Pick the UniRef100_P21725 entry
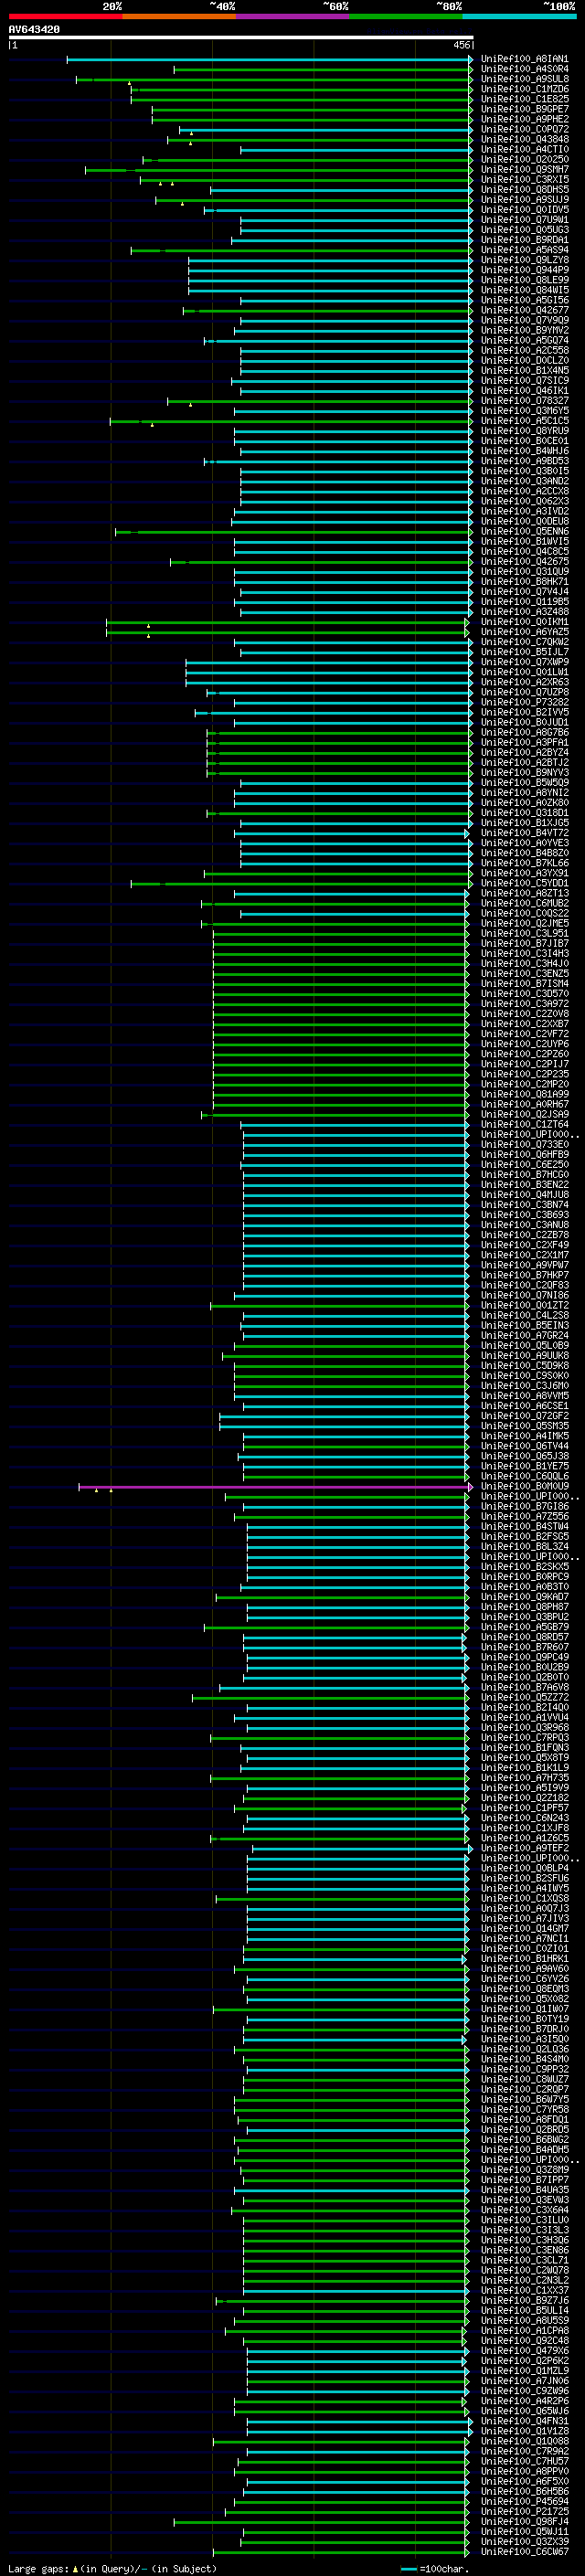Image resolution: width=585 pixels, height=2576 pixels. click(525, 2511)
